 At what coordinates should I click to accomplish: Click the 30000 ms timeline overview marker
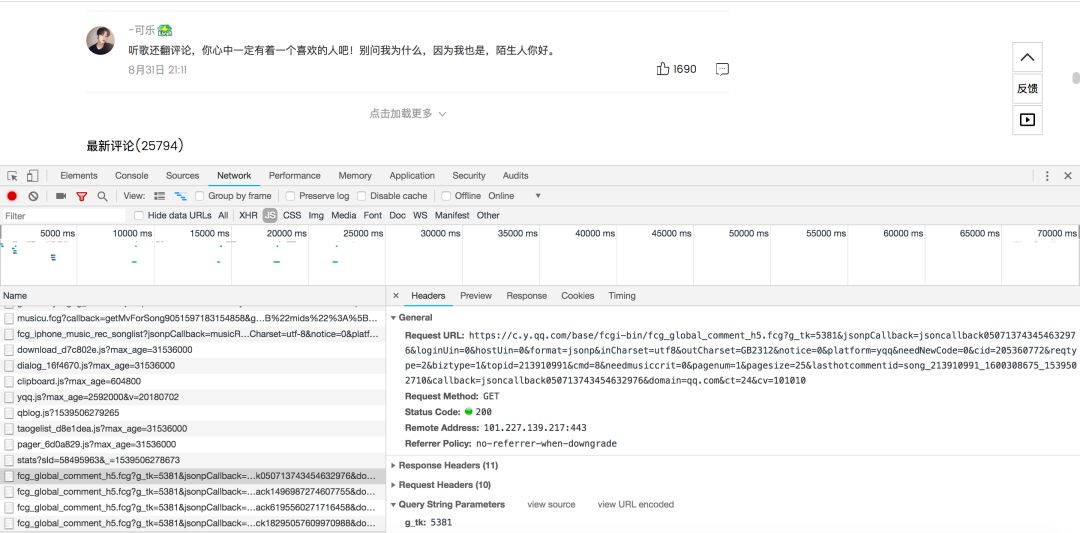click(x=440, y=233)
